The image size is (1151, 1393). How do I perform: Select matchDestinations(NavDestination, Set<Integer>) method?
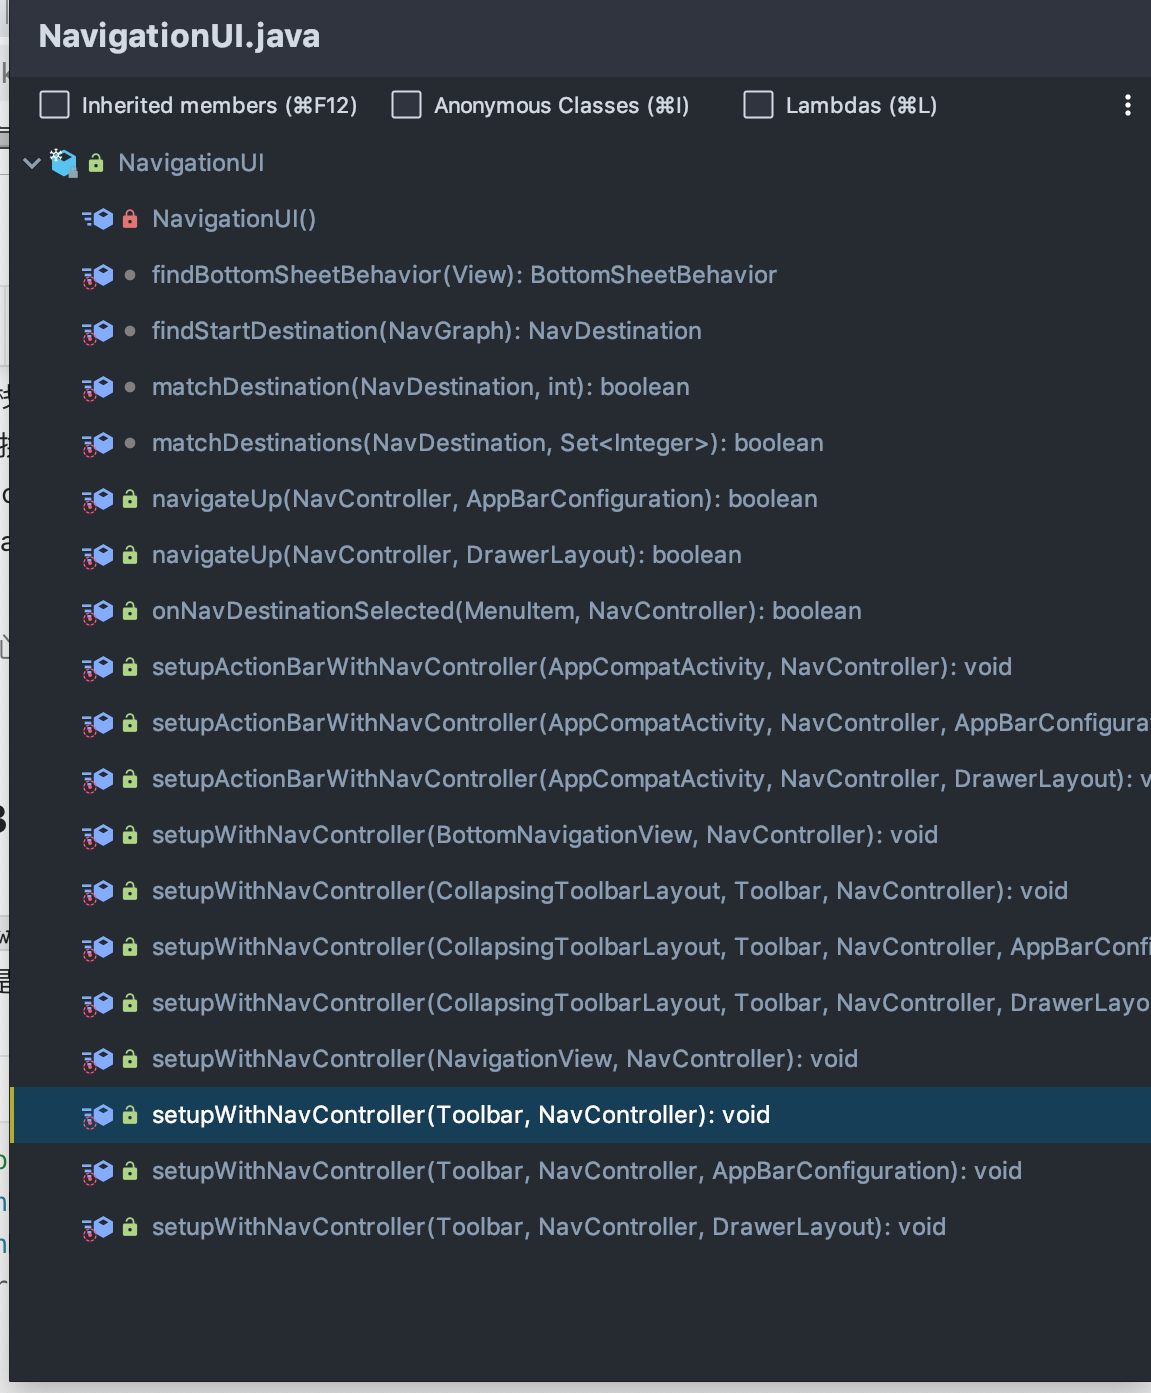pos(580,443)
